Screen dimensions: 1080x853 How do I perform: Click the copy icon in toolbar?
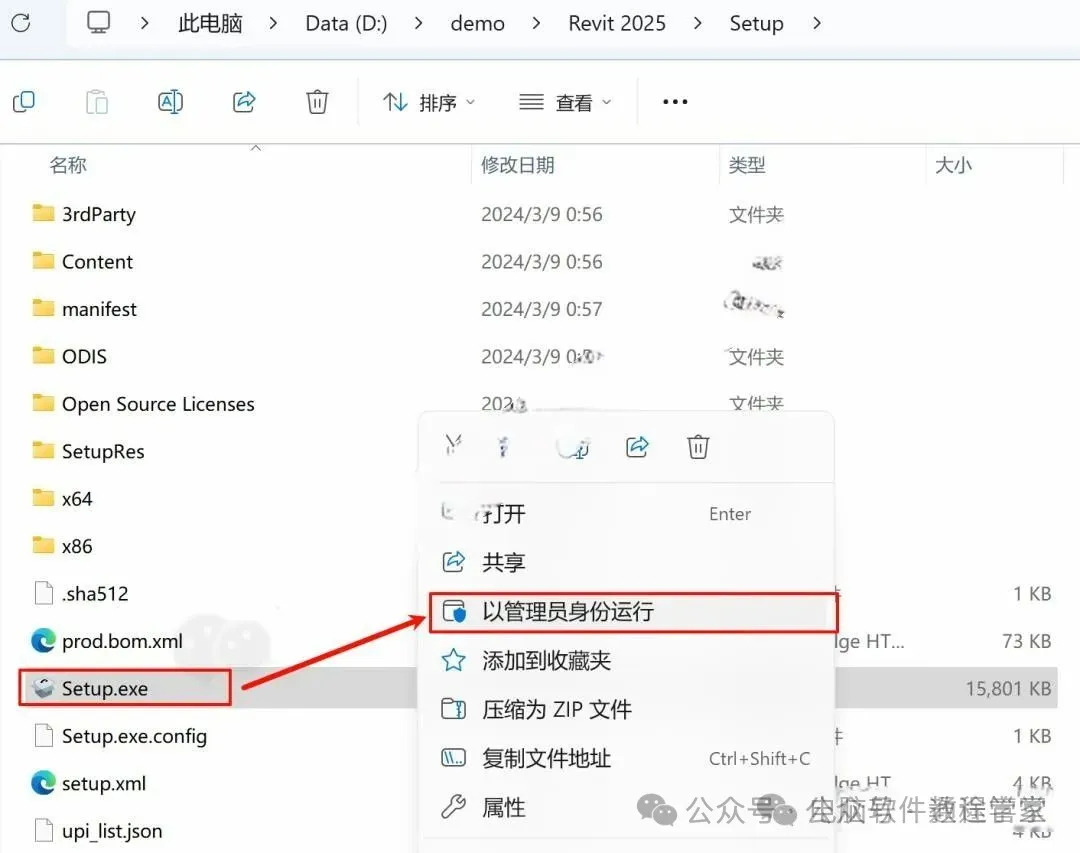pyautogui.click(x=24, y=102)
